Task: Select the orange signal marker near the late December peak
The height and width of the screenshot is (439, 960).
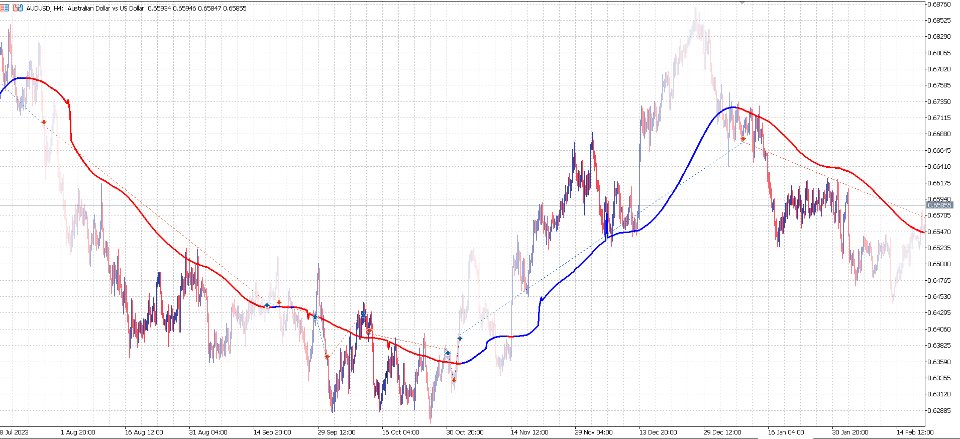Action: [x=743, y=139]
